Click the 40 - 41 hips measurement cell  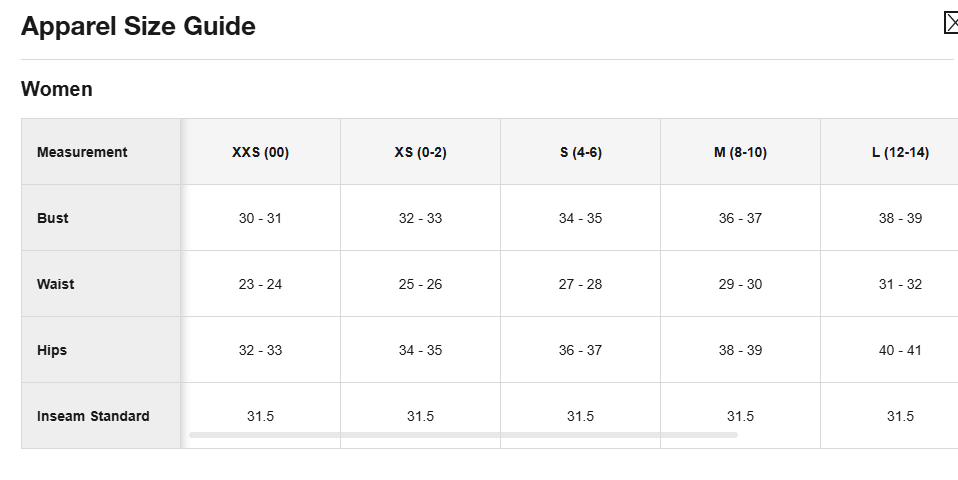pos(899,350)
